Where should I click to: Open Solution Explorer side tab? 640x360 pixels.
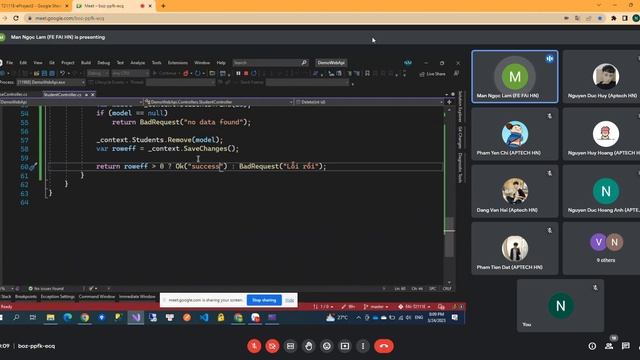(460, 107)
